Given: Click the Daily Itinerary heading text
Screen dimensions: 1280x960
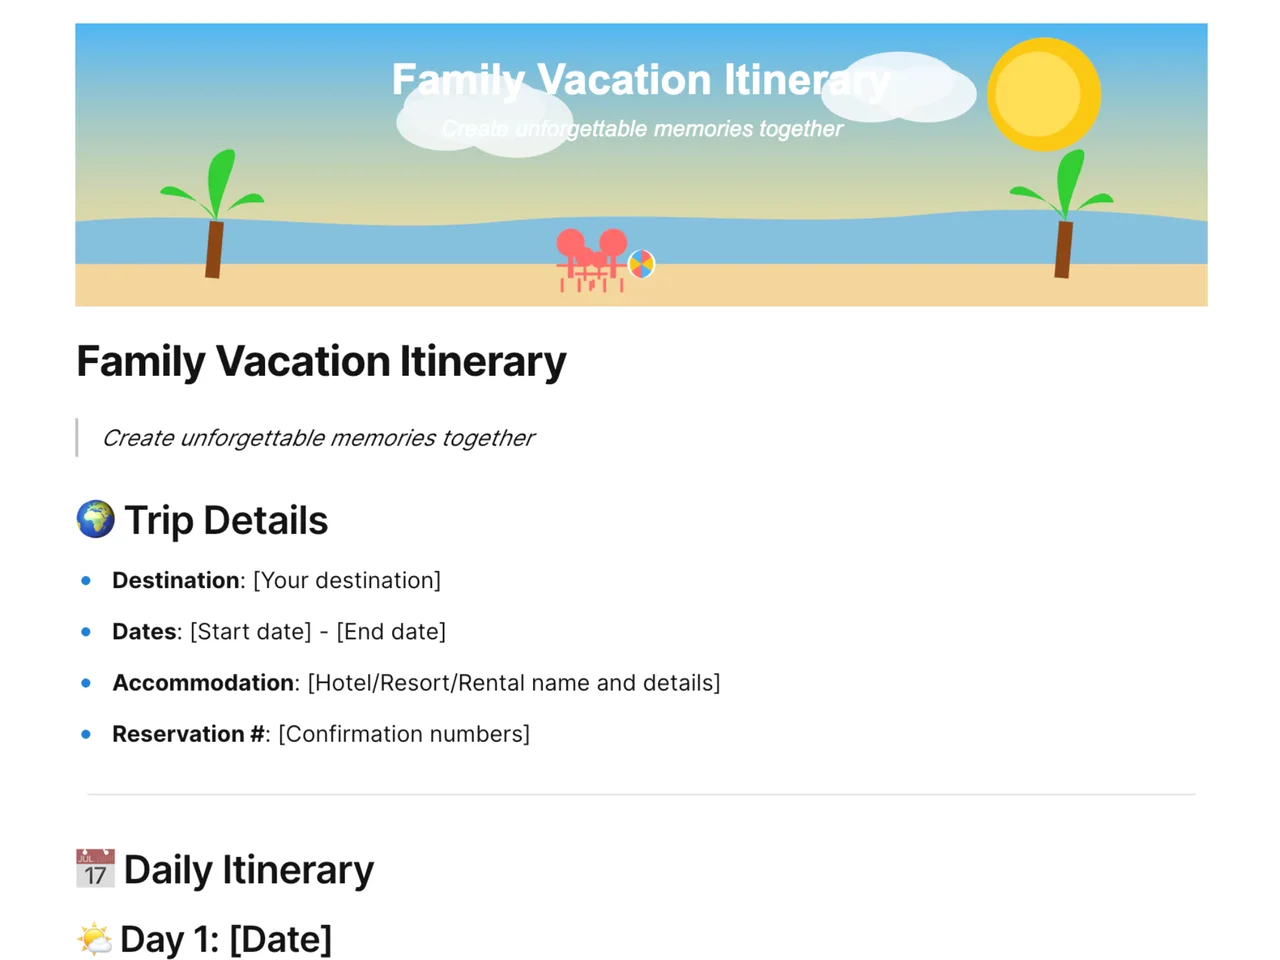Looking at the screenshot, I should point(249,869).
